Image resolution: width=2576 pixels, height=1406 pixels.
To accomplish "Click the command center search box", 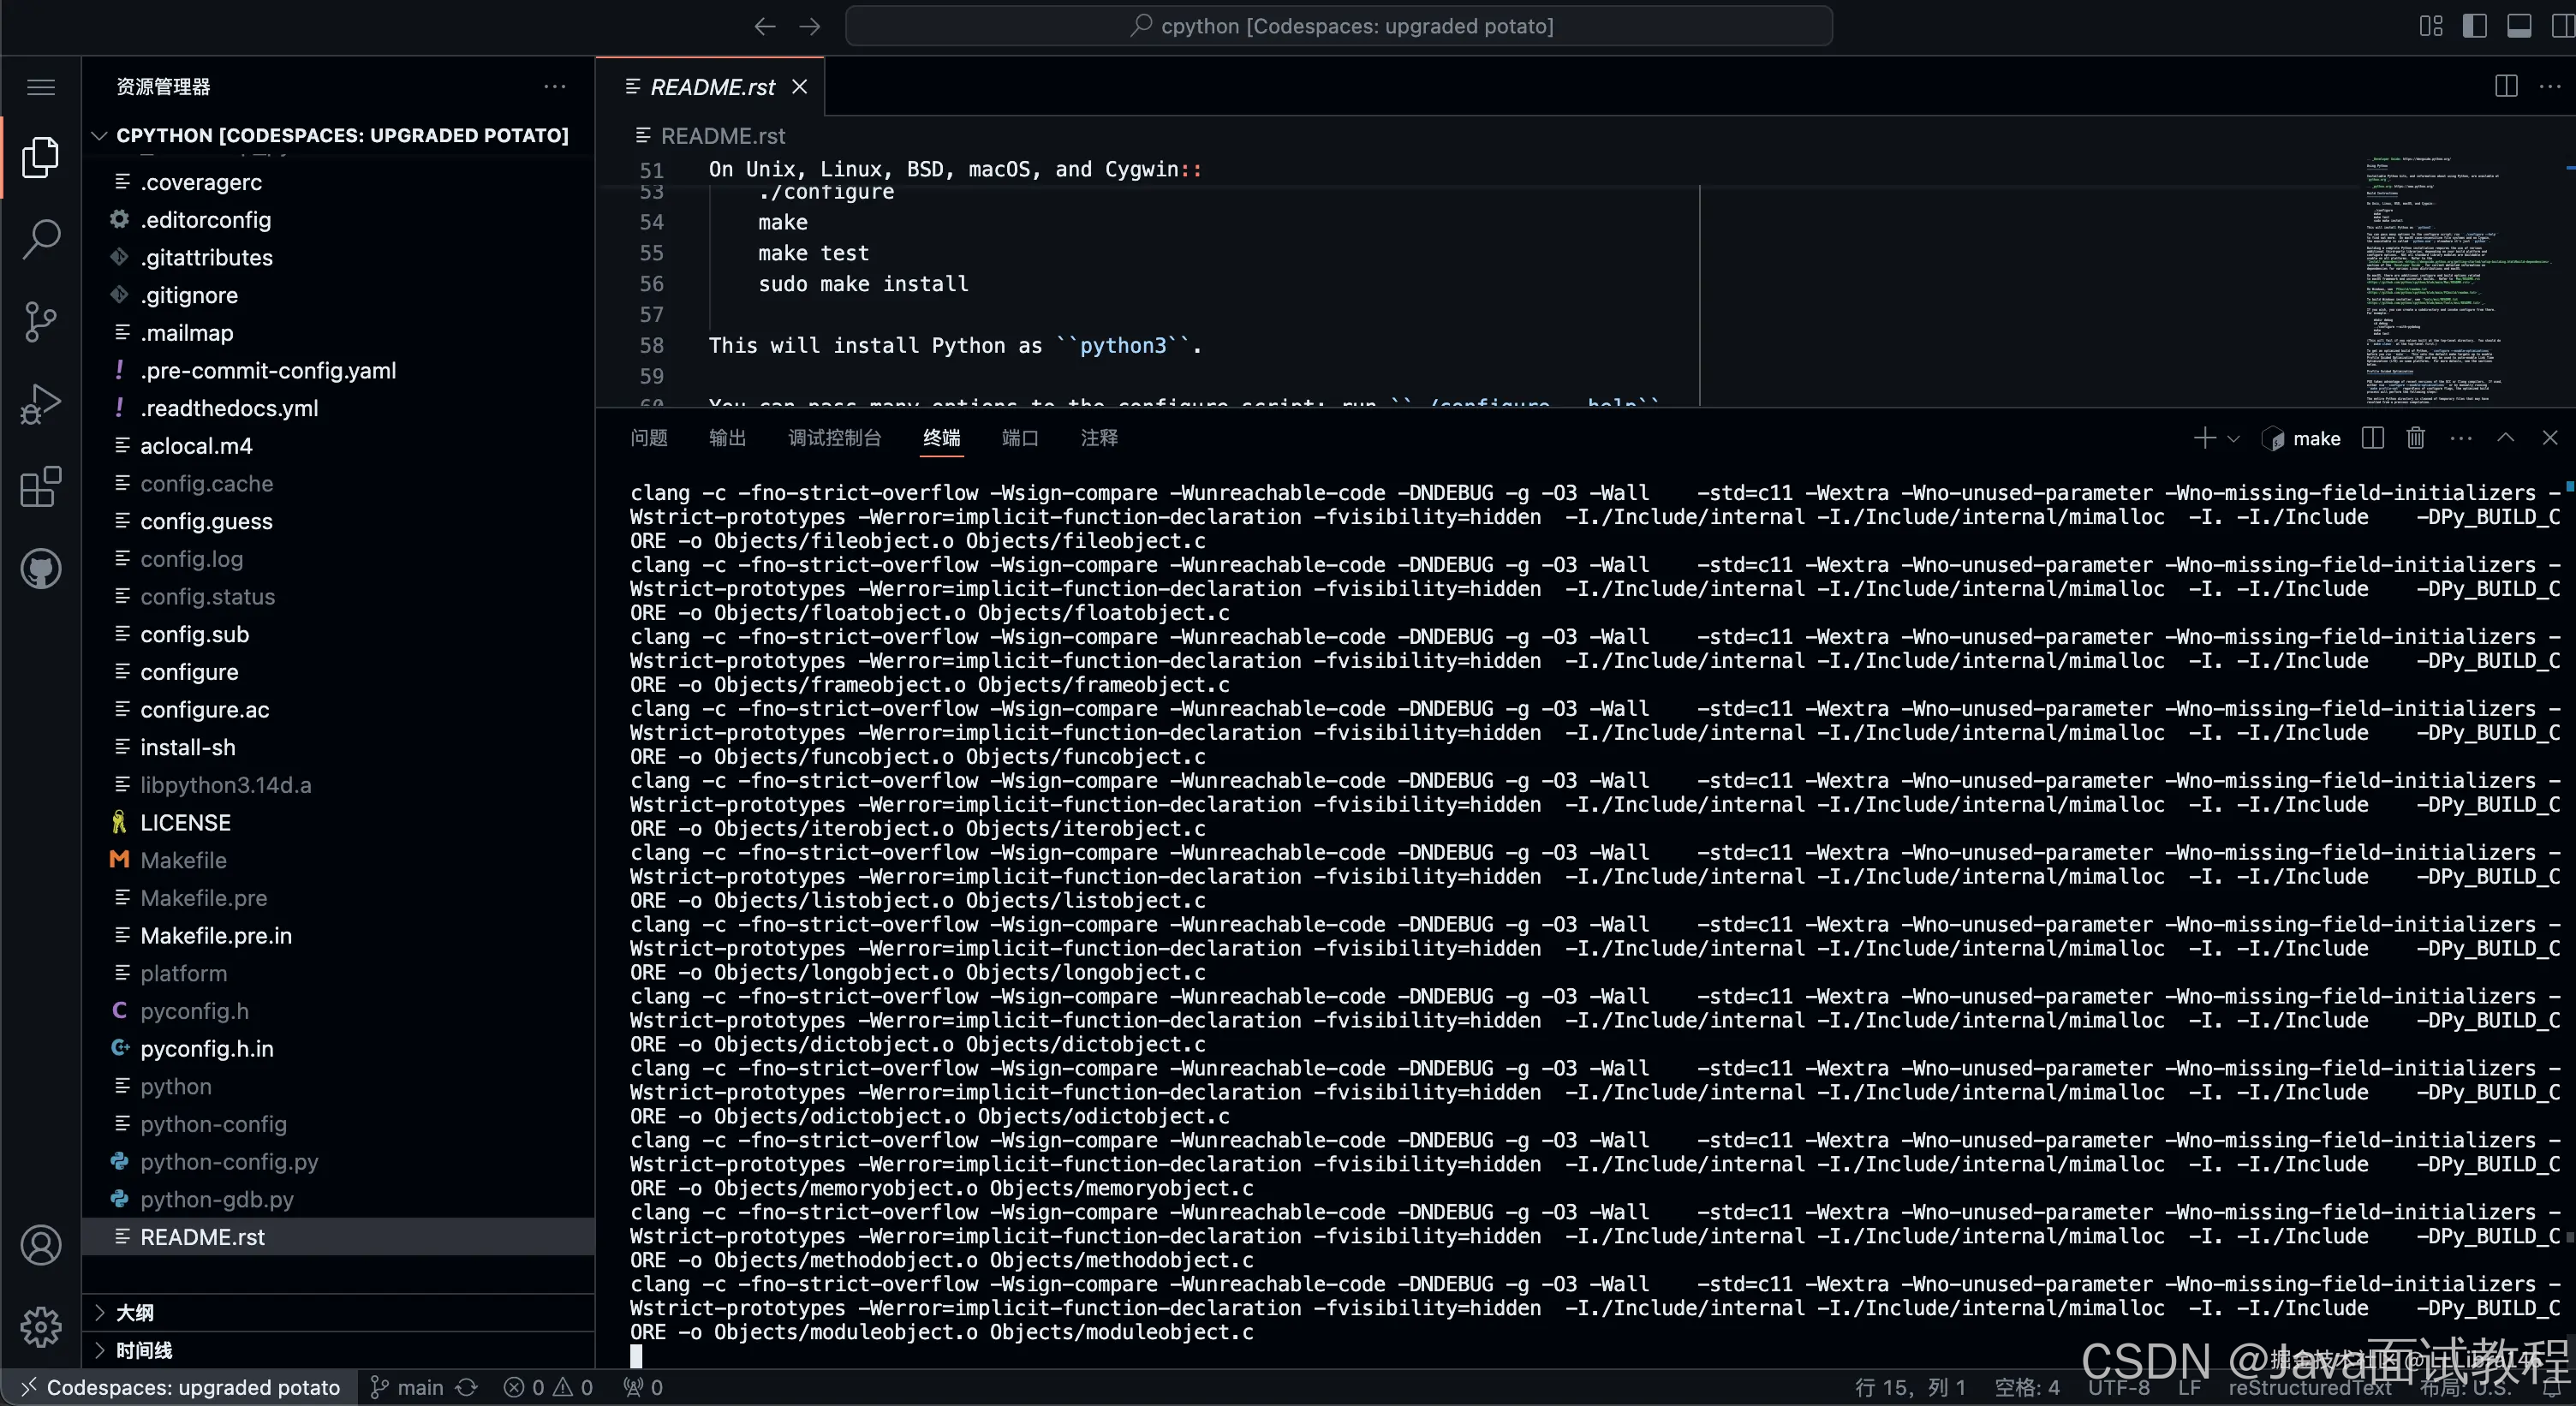I will 1339,26.
